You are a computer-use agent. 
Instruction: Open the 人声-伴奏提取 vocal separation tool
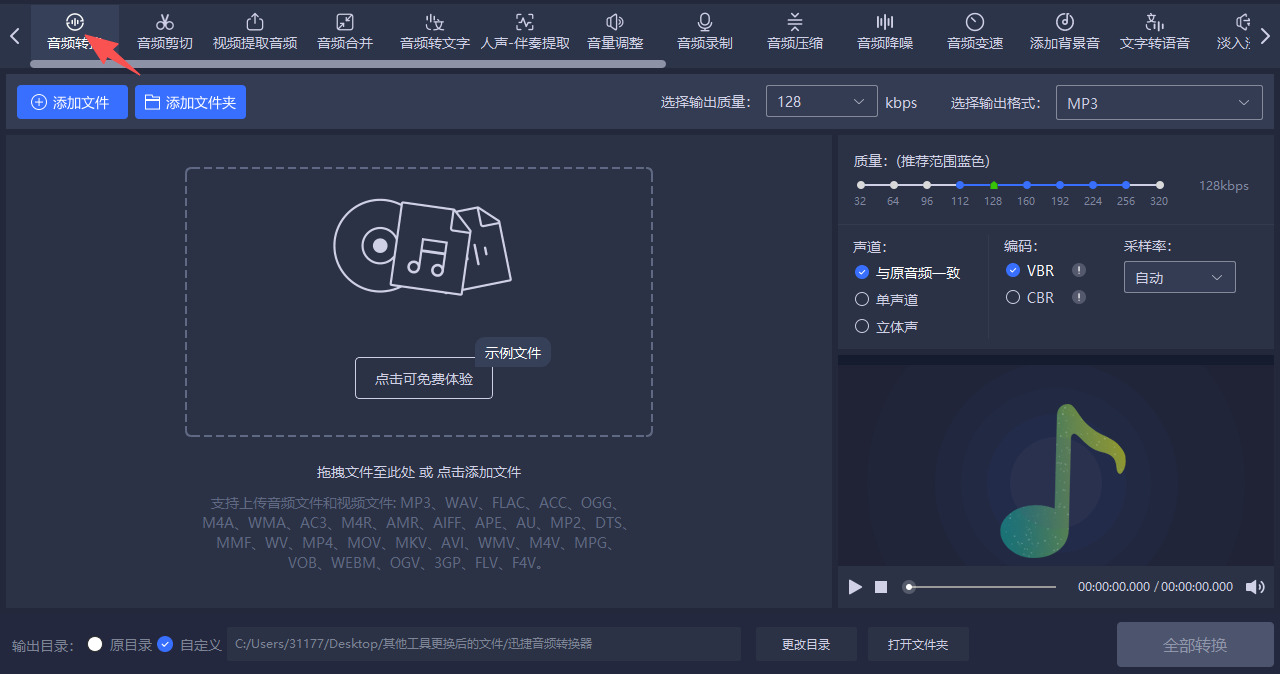coord(524,31)
